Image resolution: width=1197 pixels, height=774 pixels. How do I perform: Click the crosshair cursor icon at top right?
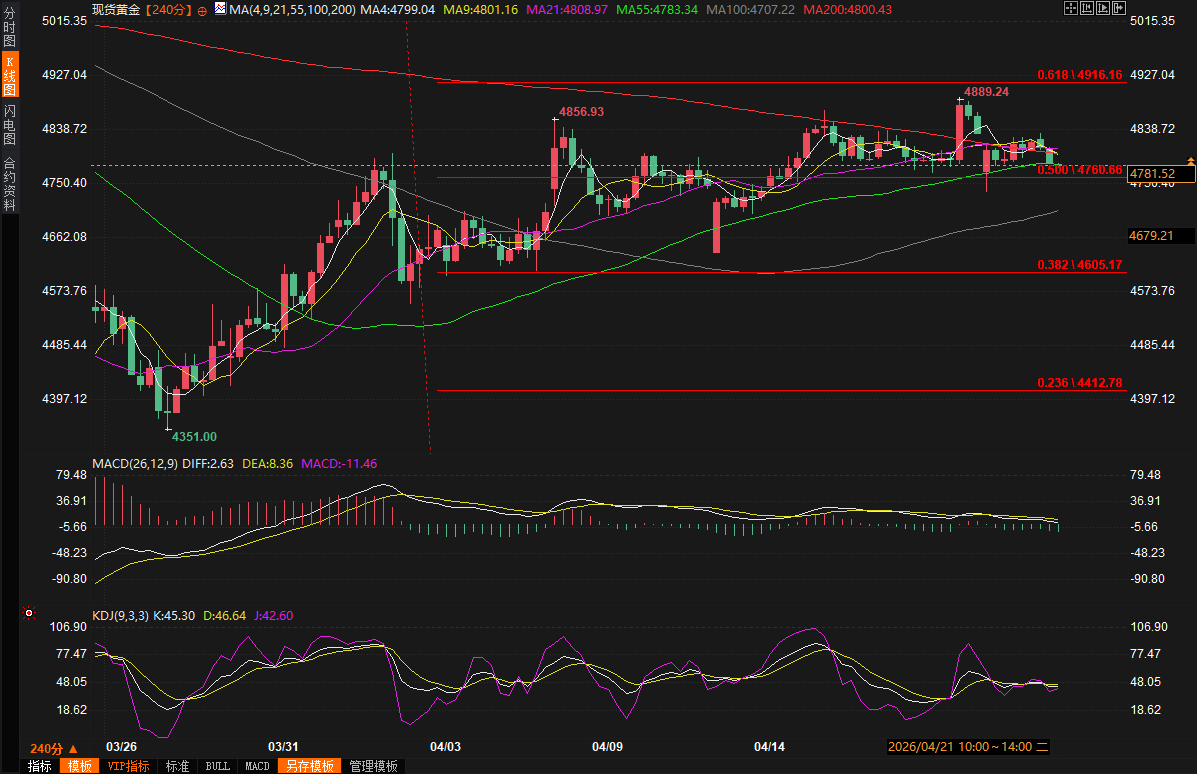coord(1071,8)
